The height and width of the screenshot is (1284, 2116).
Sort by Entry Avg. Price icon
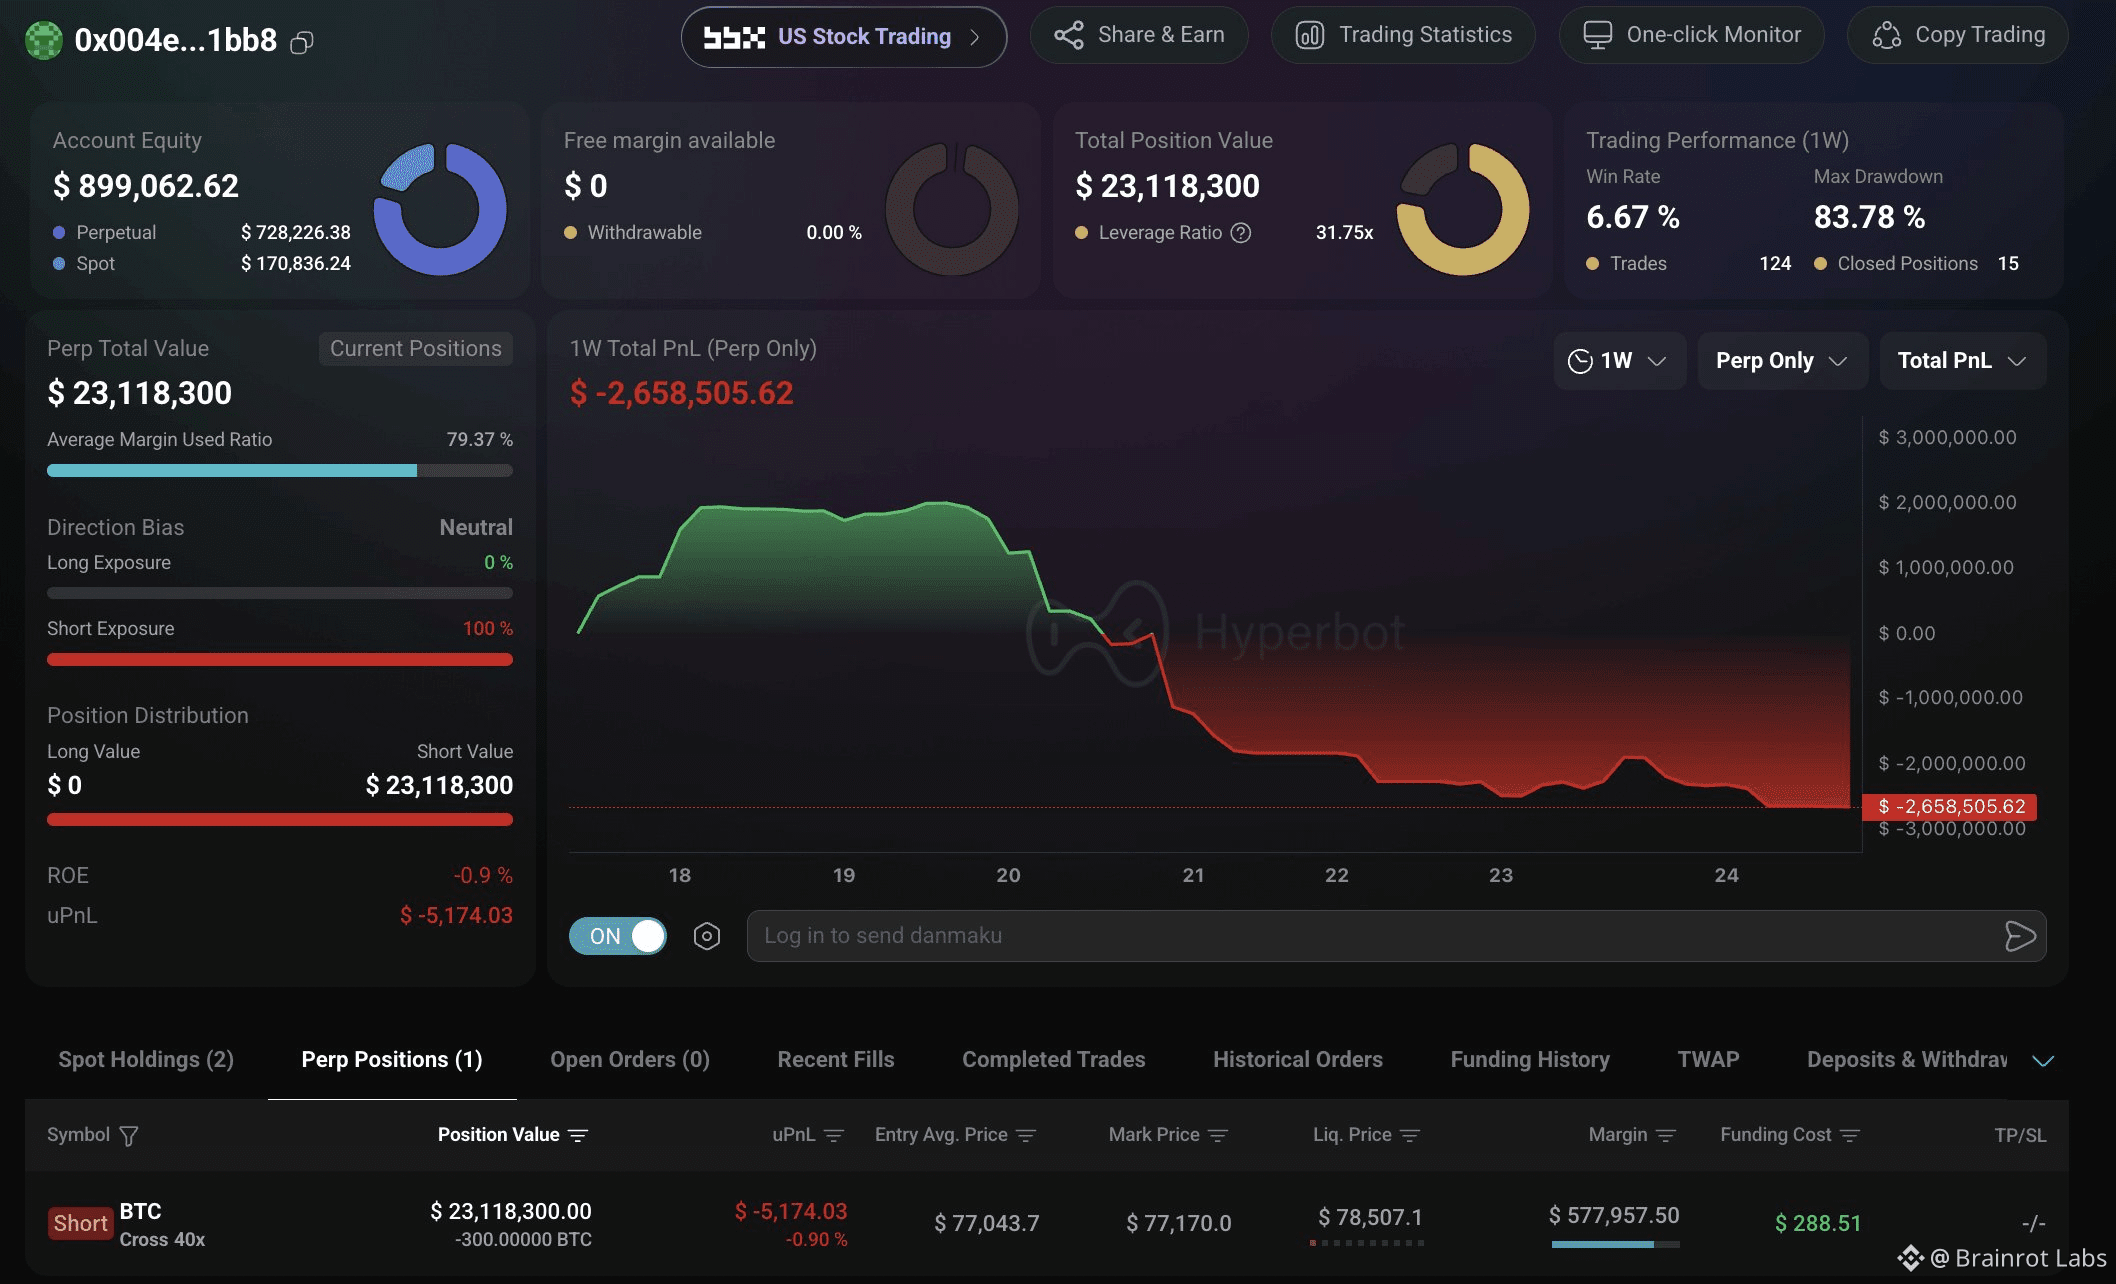(x=1026, y=1135)
